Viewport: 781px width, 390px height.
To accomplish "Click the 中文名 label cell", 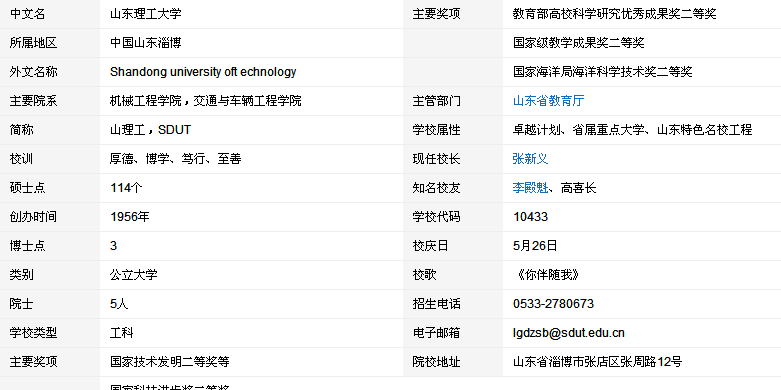I will tap(50, 14).
